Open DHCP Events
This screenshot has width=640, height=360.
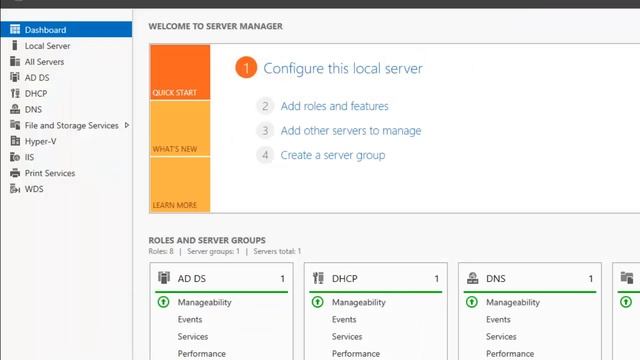(344, 320)
